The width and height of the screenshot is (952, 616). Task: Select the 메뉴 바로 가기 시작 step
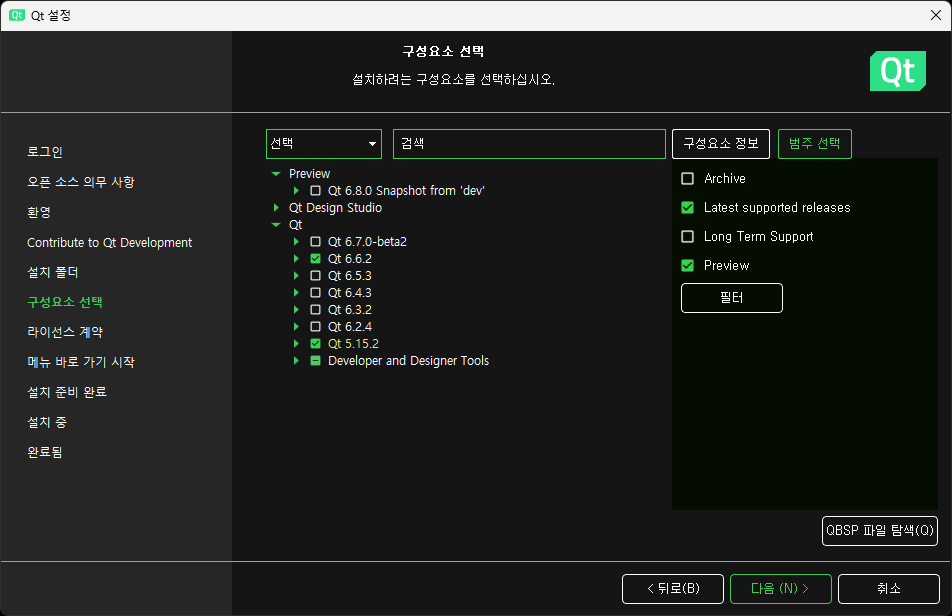click(x=81, y=362)
